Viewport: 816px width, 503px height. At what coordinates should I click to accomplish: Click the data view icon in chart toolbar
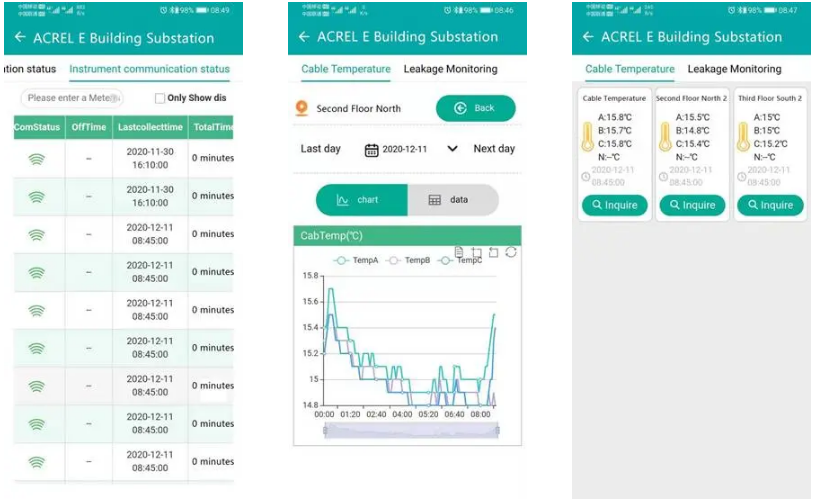(x=458, y=252)
